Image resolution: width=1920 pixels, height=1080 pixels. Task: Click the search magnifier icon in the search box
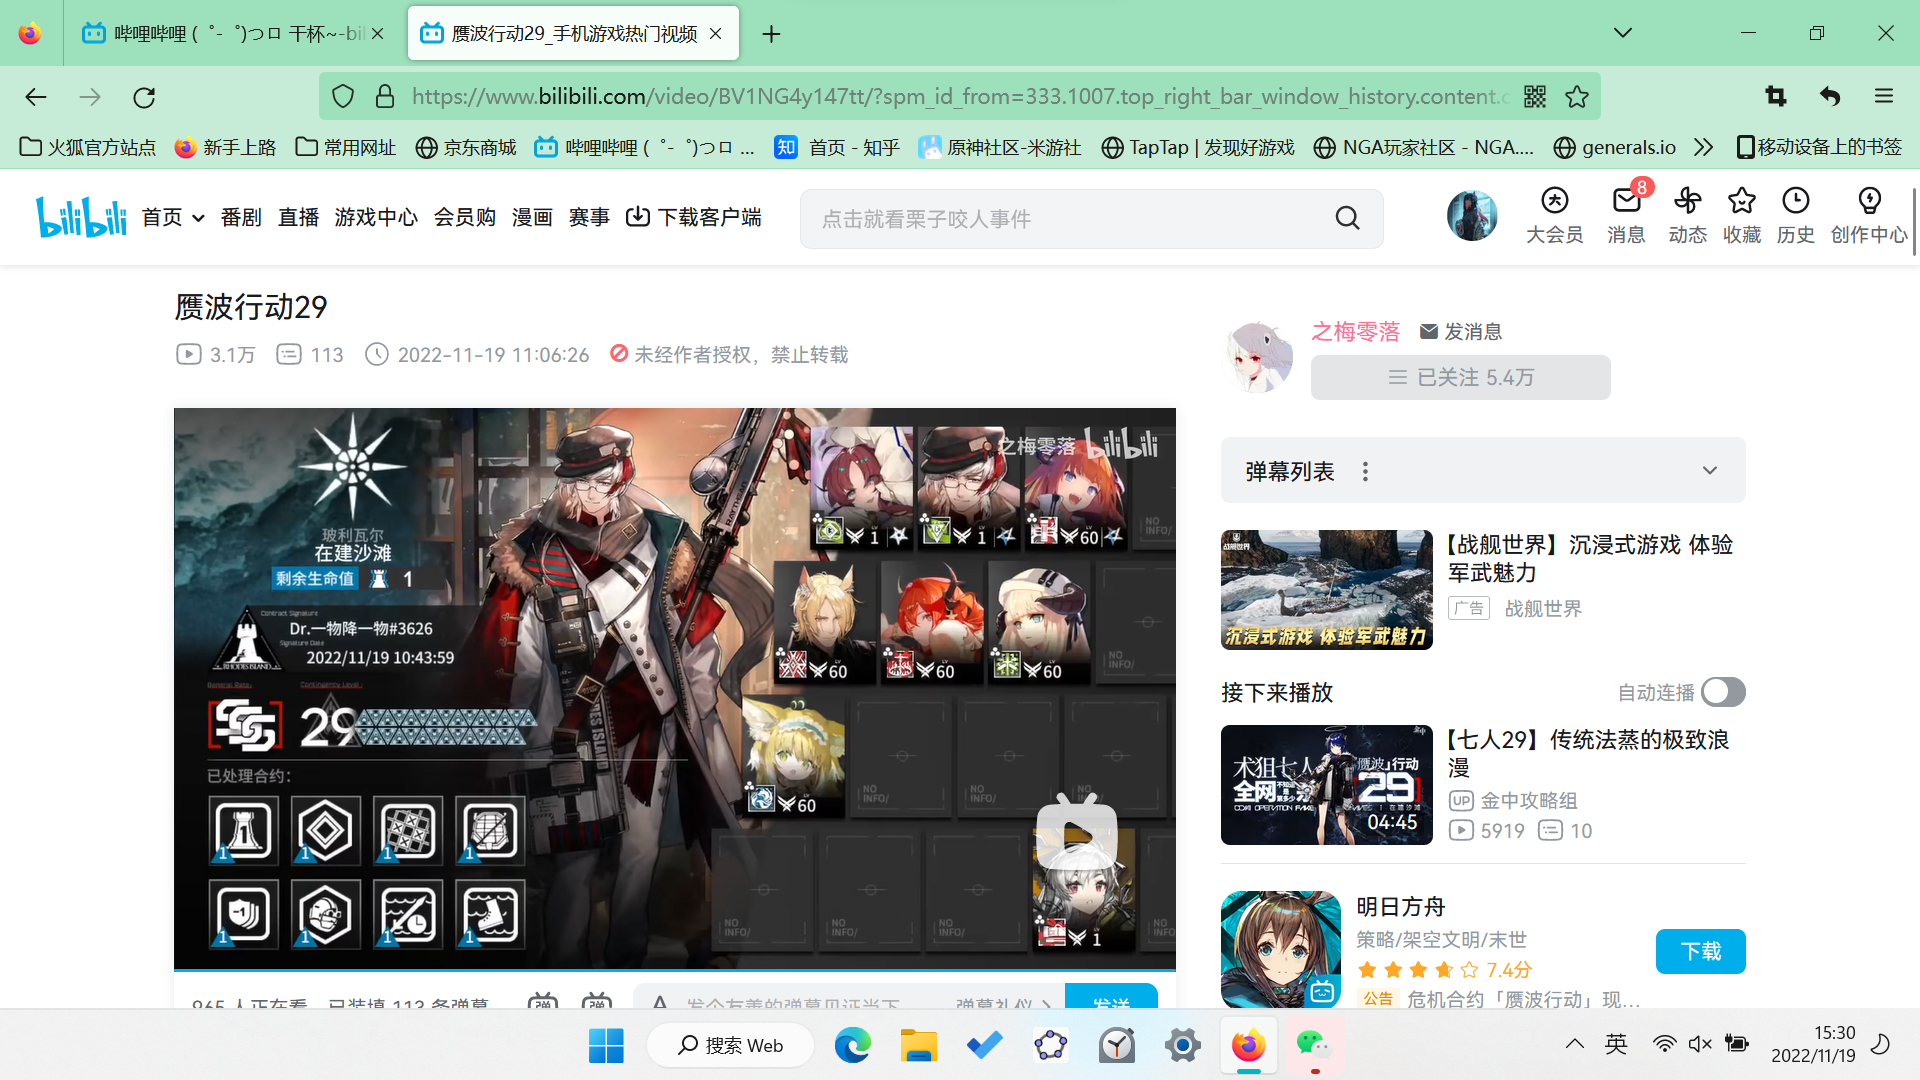tap(1347, 218)
